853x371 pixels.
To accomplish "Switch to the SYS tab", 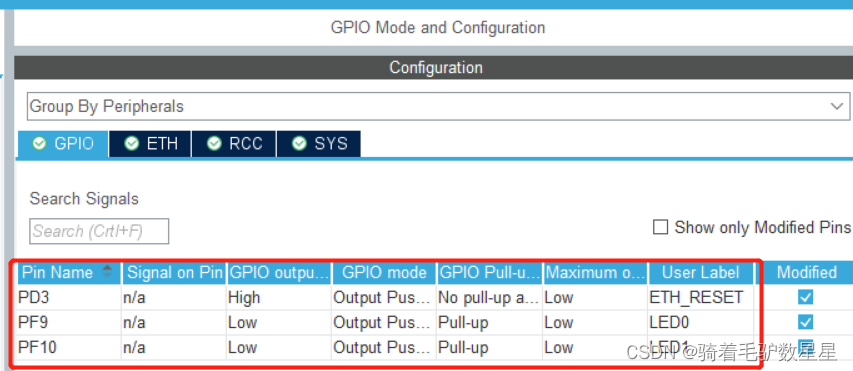I will [319, 144].
